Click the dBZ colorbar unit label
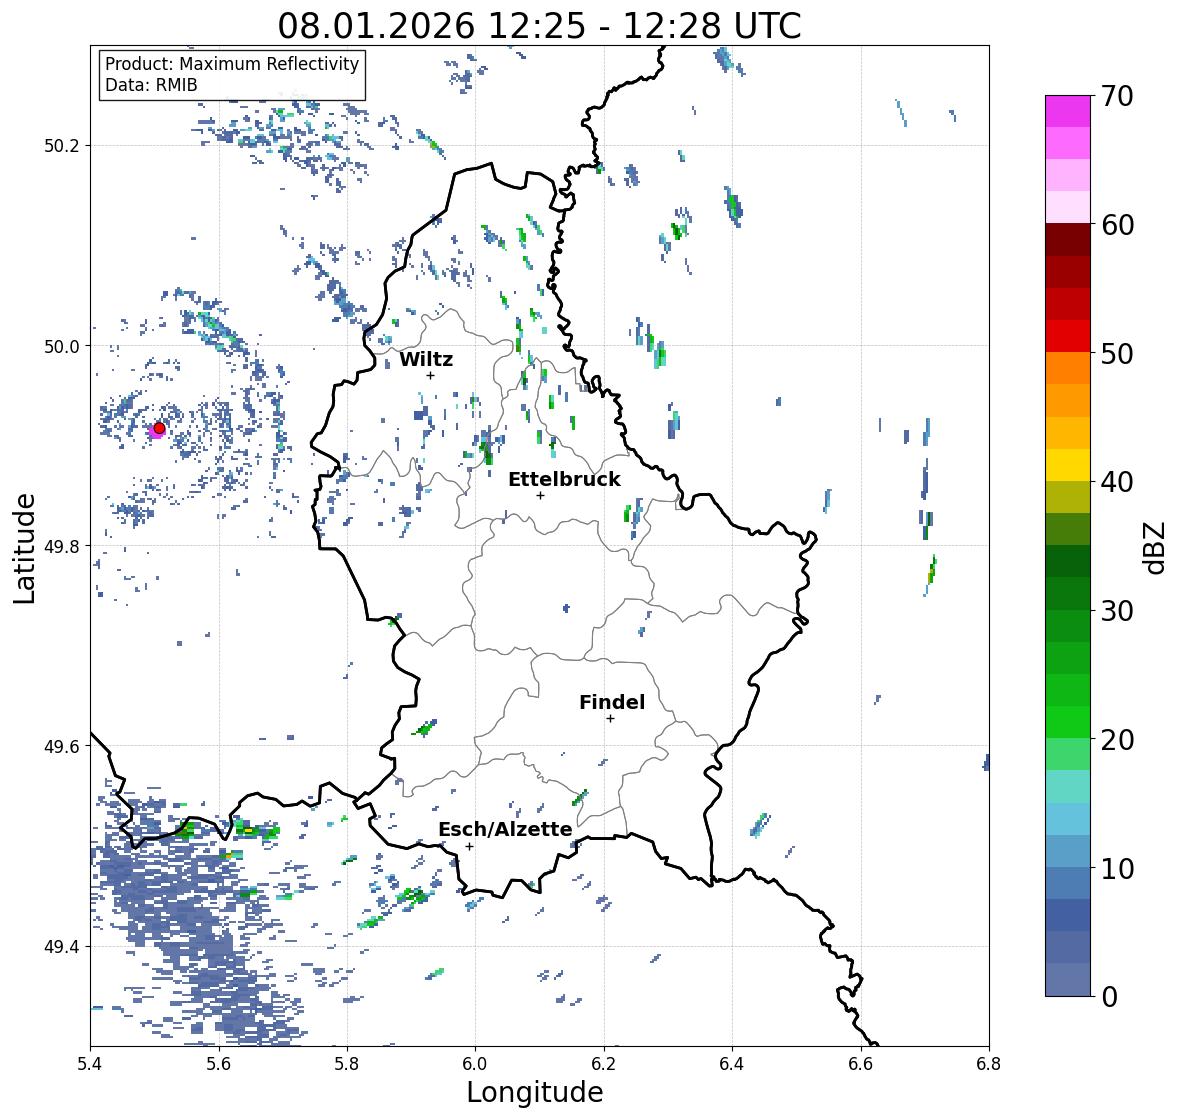1179x1117 pixels. (x=1156, y=547)
